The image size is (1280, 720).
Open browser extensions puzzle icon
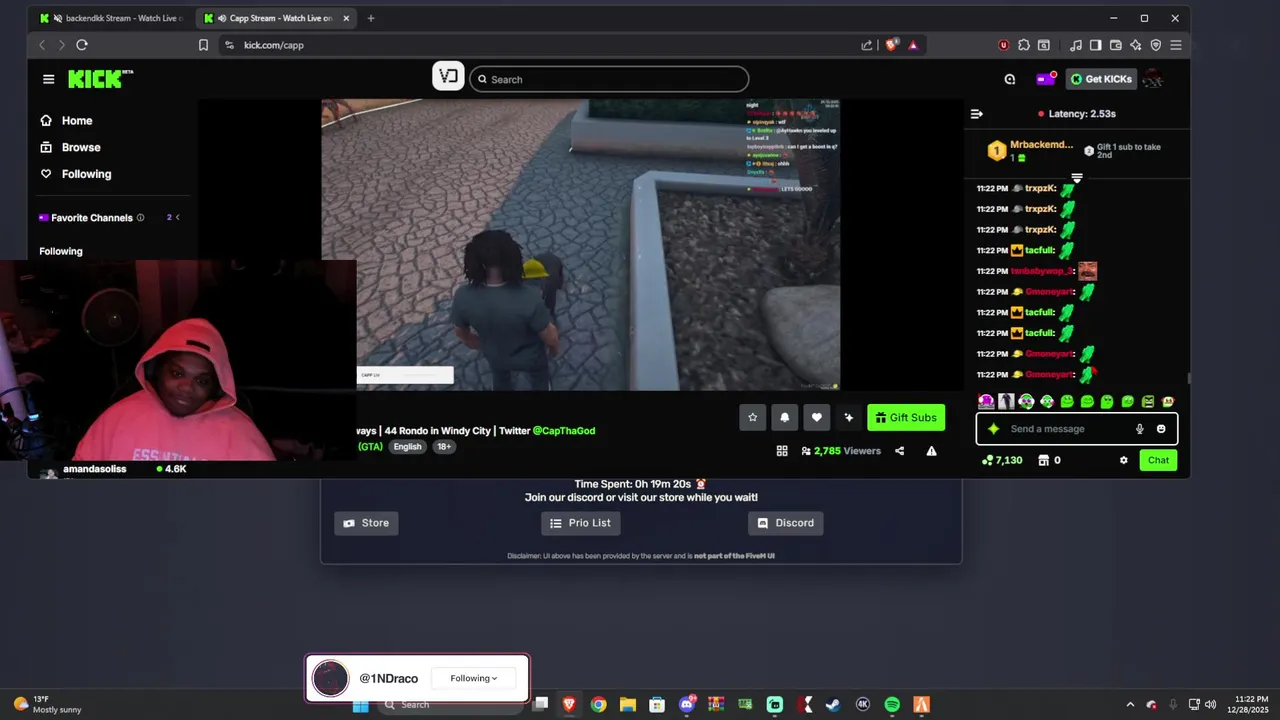pos(1024,45)
